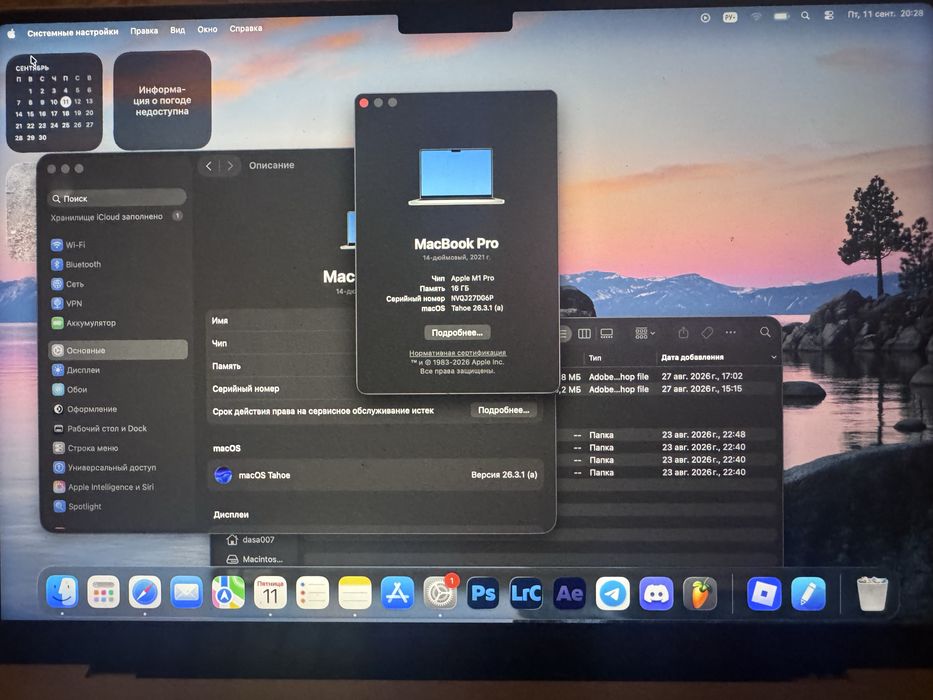The height and width of the screenshot is (700, 933).
Task: Click Подробнее… next to service coverage
Action: point(503,410)
